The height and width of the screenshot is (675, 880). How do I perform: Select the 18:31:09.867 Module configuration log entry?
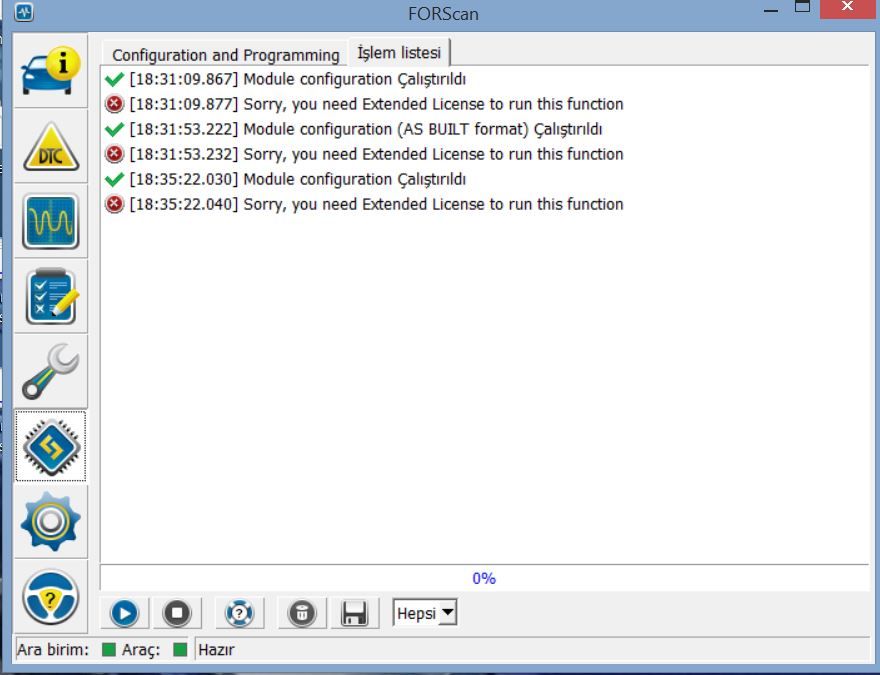[297, 79]
